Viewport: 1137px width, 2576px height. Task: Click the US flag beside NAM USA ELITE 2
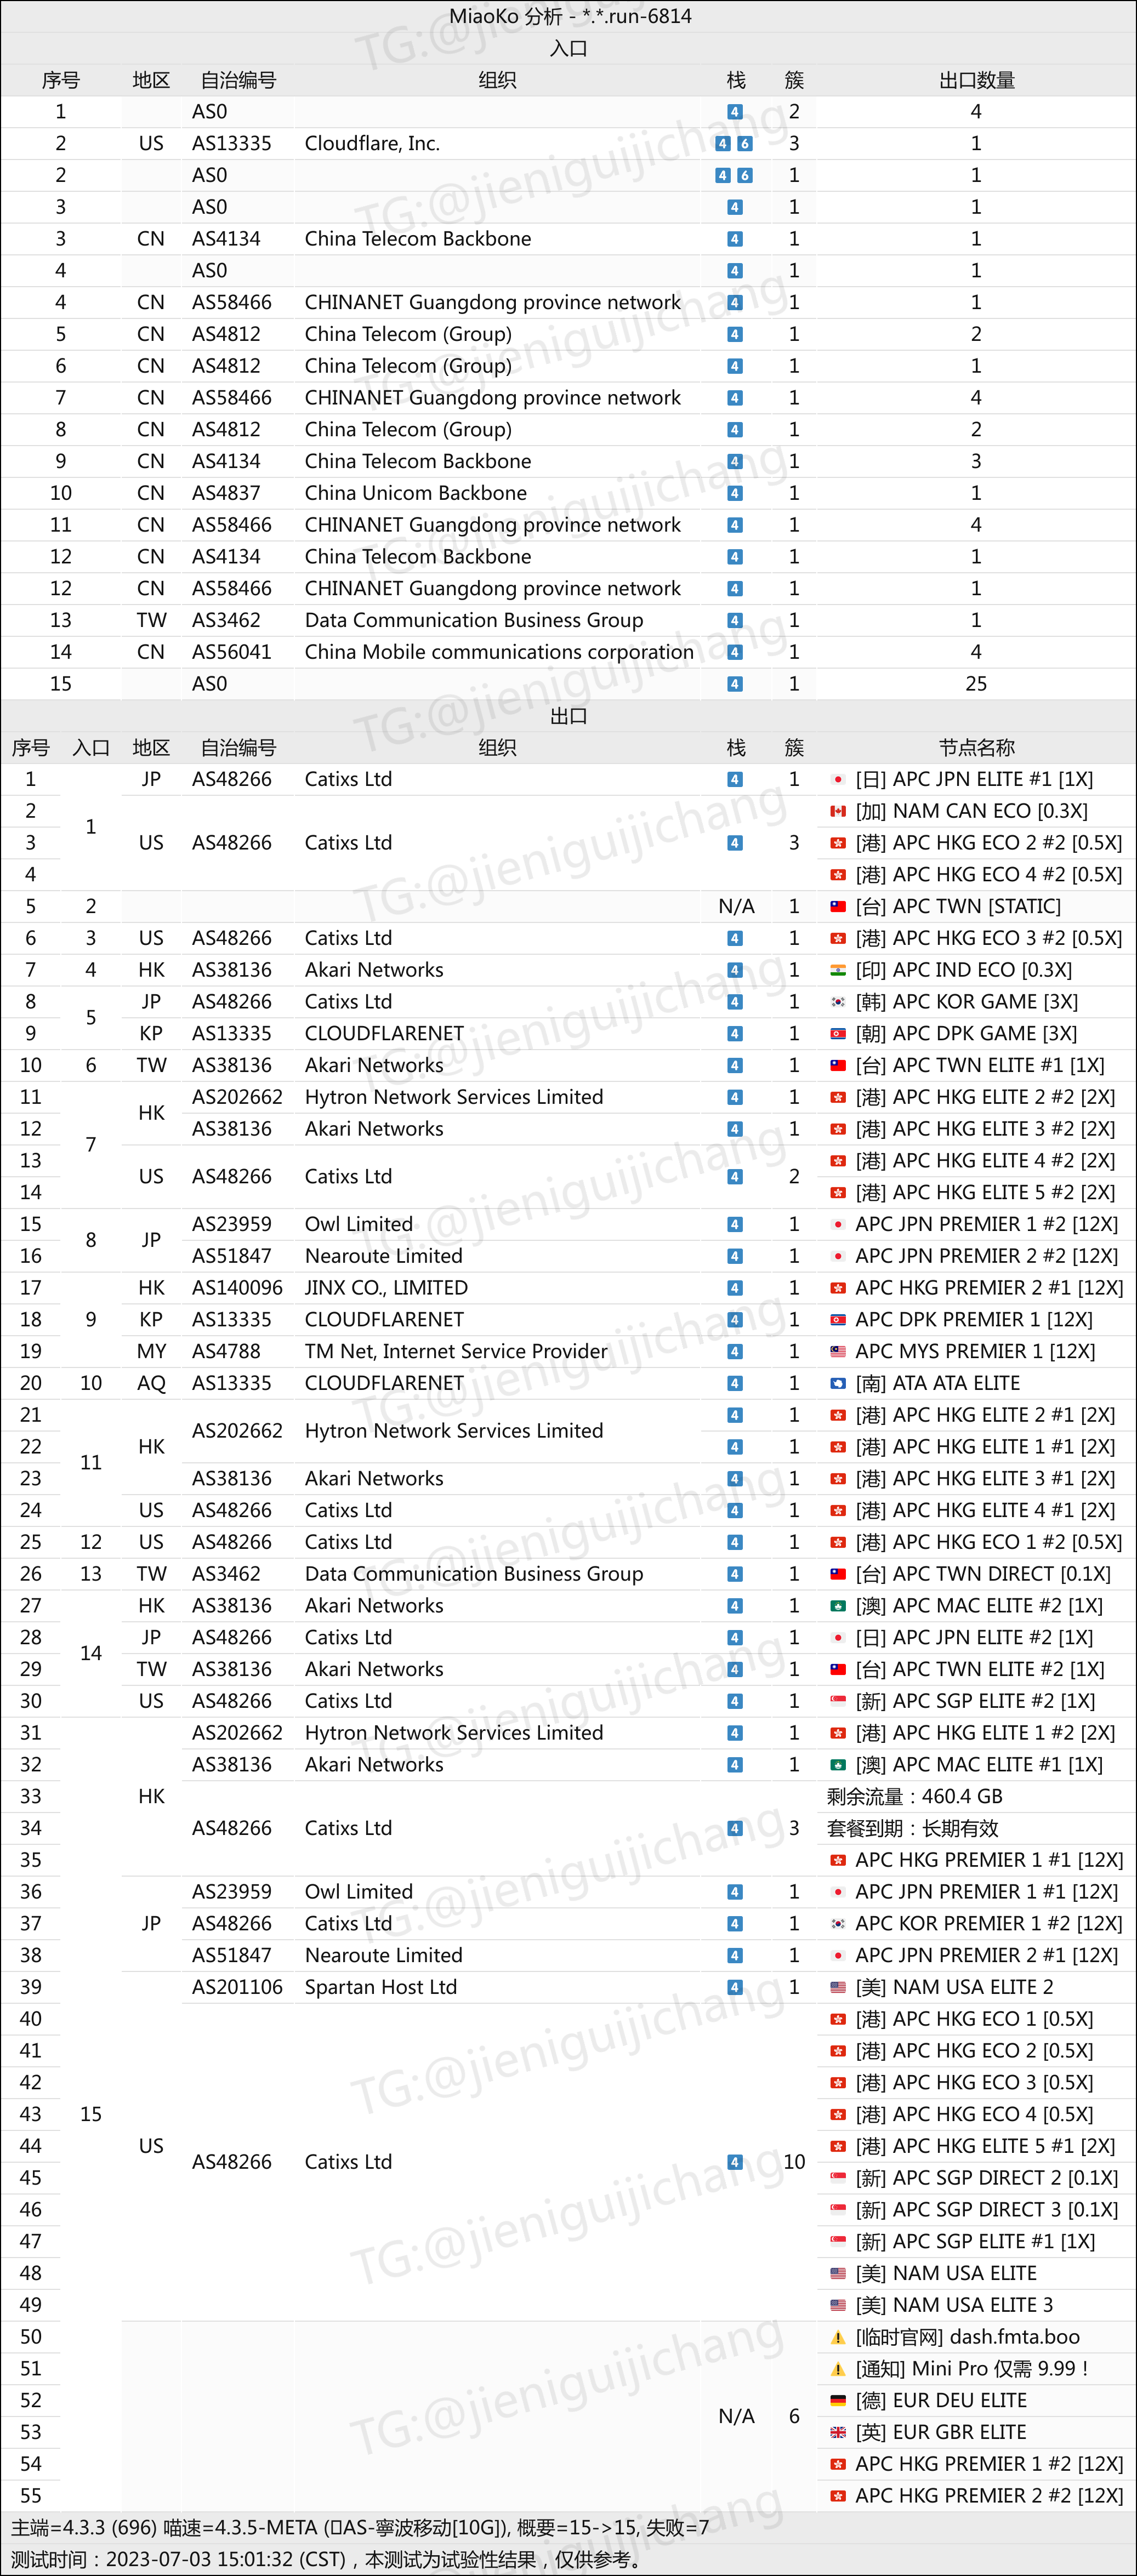tap(838, 1987)
